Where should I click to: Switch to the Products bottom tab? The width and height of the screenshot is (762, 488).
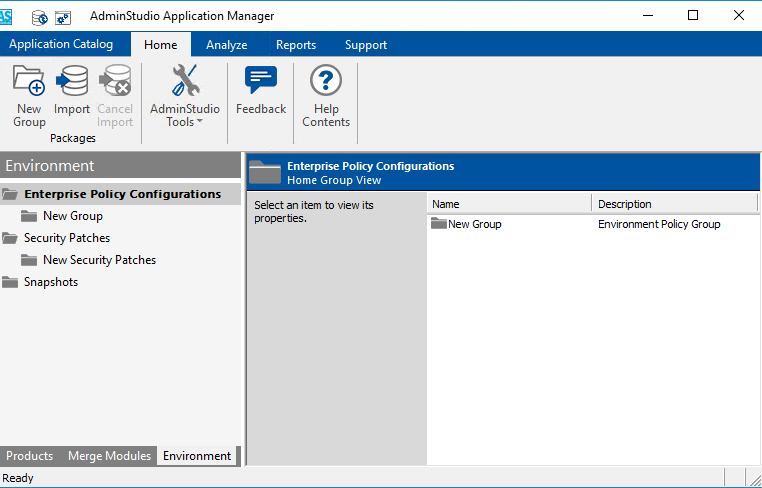click(x=30, y=456)
